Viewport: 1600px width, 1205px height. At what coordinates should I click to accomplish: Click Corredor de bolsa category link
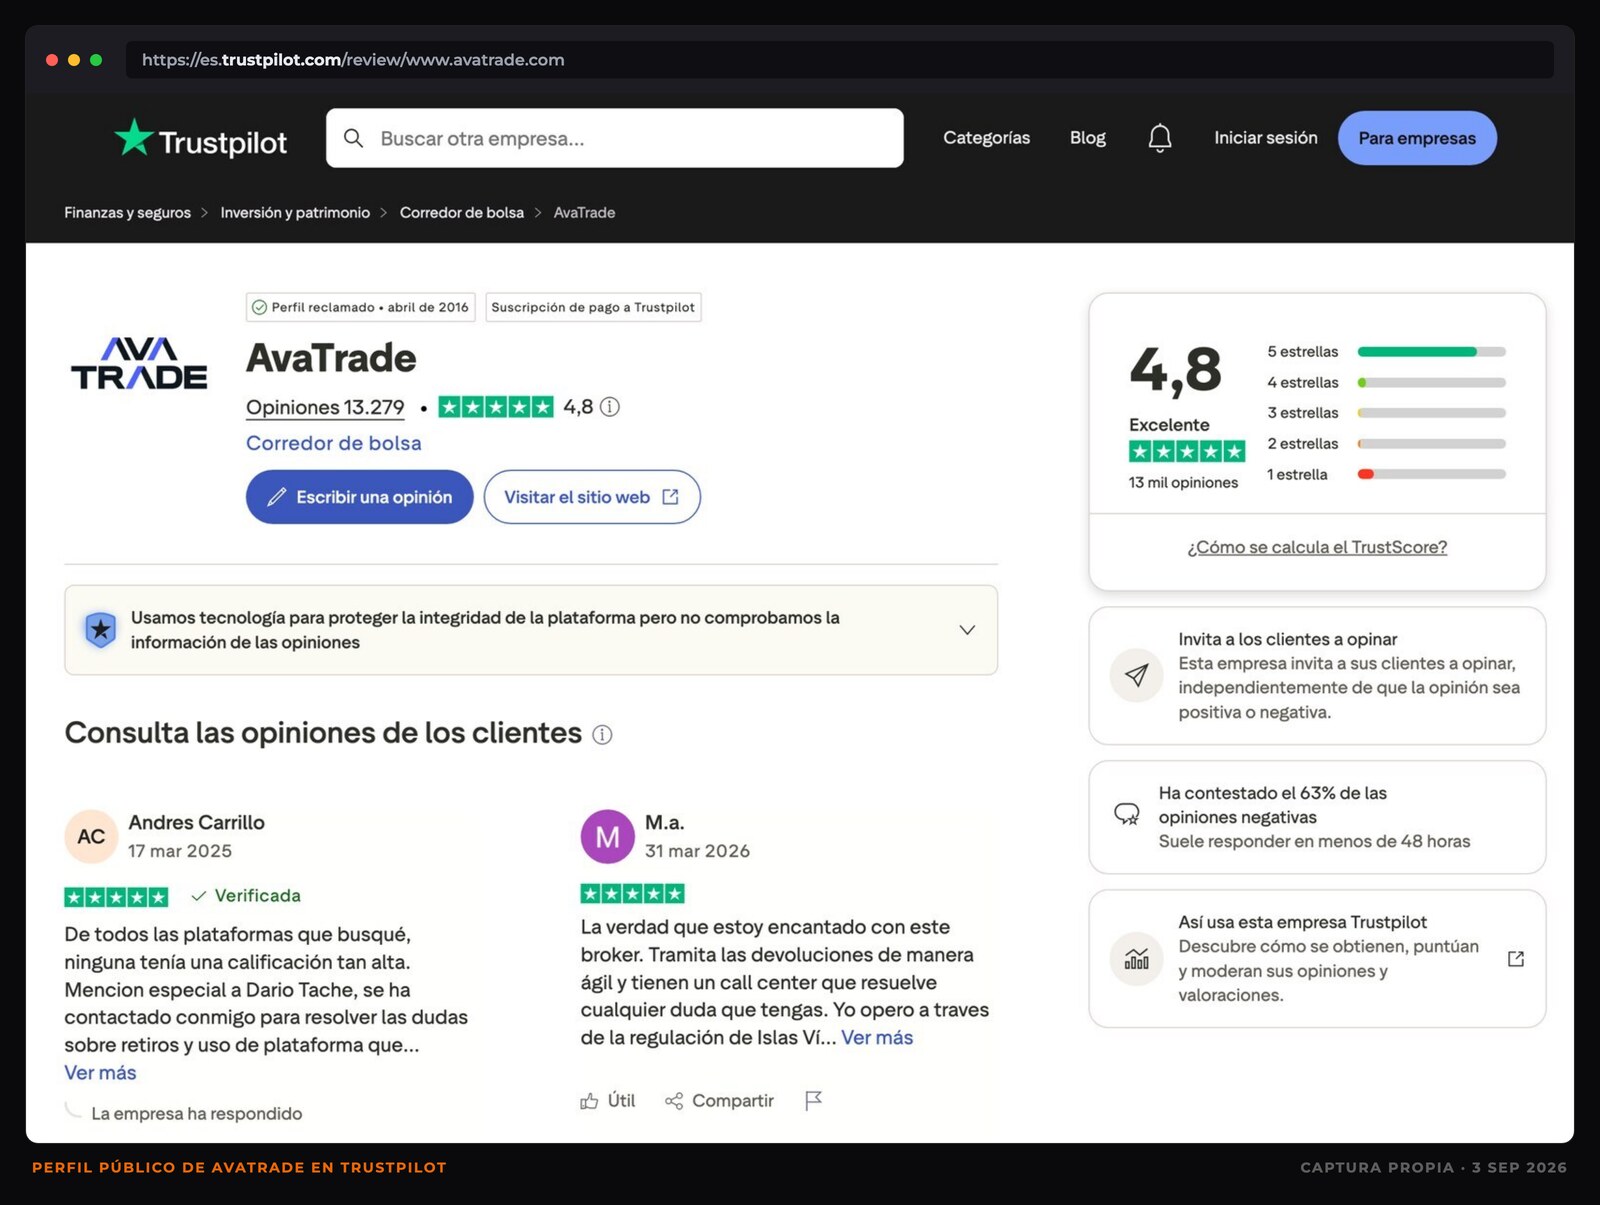[333, 443]
